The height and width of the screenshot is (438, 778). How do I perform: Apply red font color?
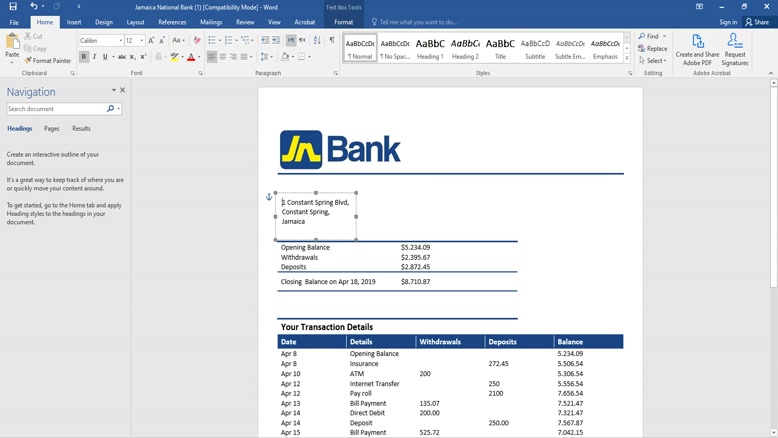191,57
